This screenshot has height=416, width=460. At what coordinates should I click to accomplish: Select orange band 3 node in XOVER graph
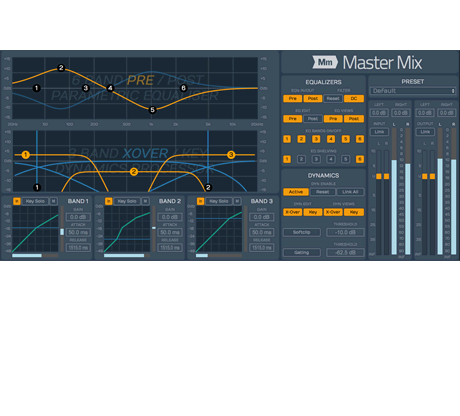(x=231, y=155)
